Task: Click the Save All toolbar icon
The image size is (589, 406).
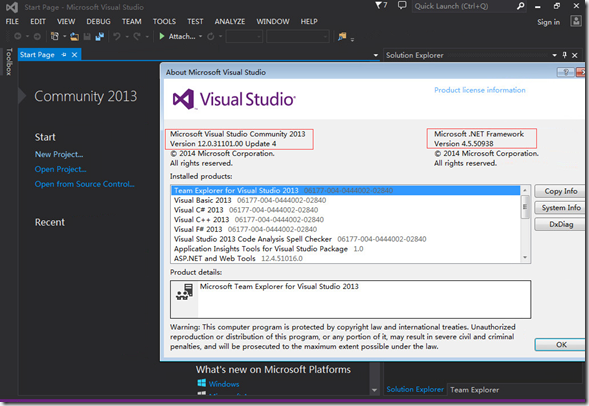Action: (100, 36)
